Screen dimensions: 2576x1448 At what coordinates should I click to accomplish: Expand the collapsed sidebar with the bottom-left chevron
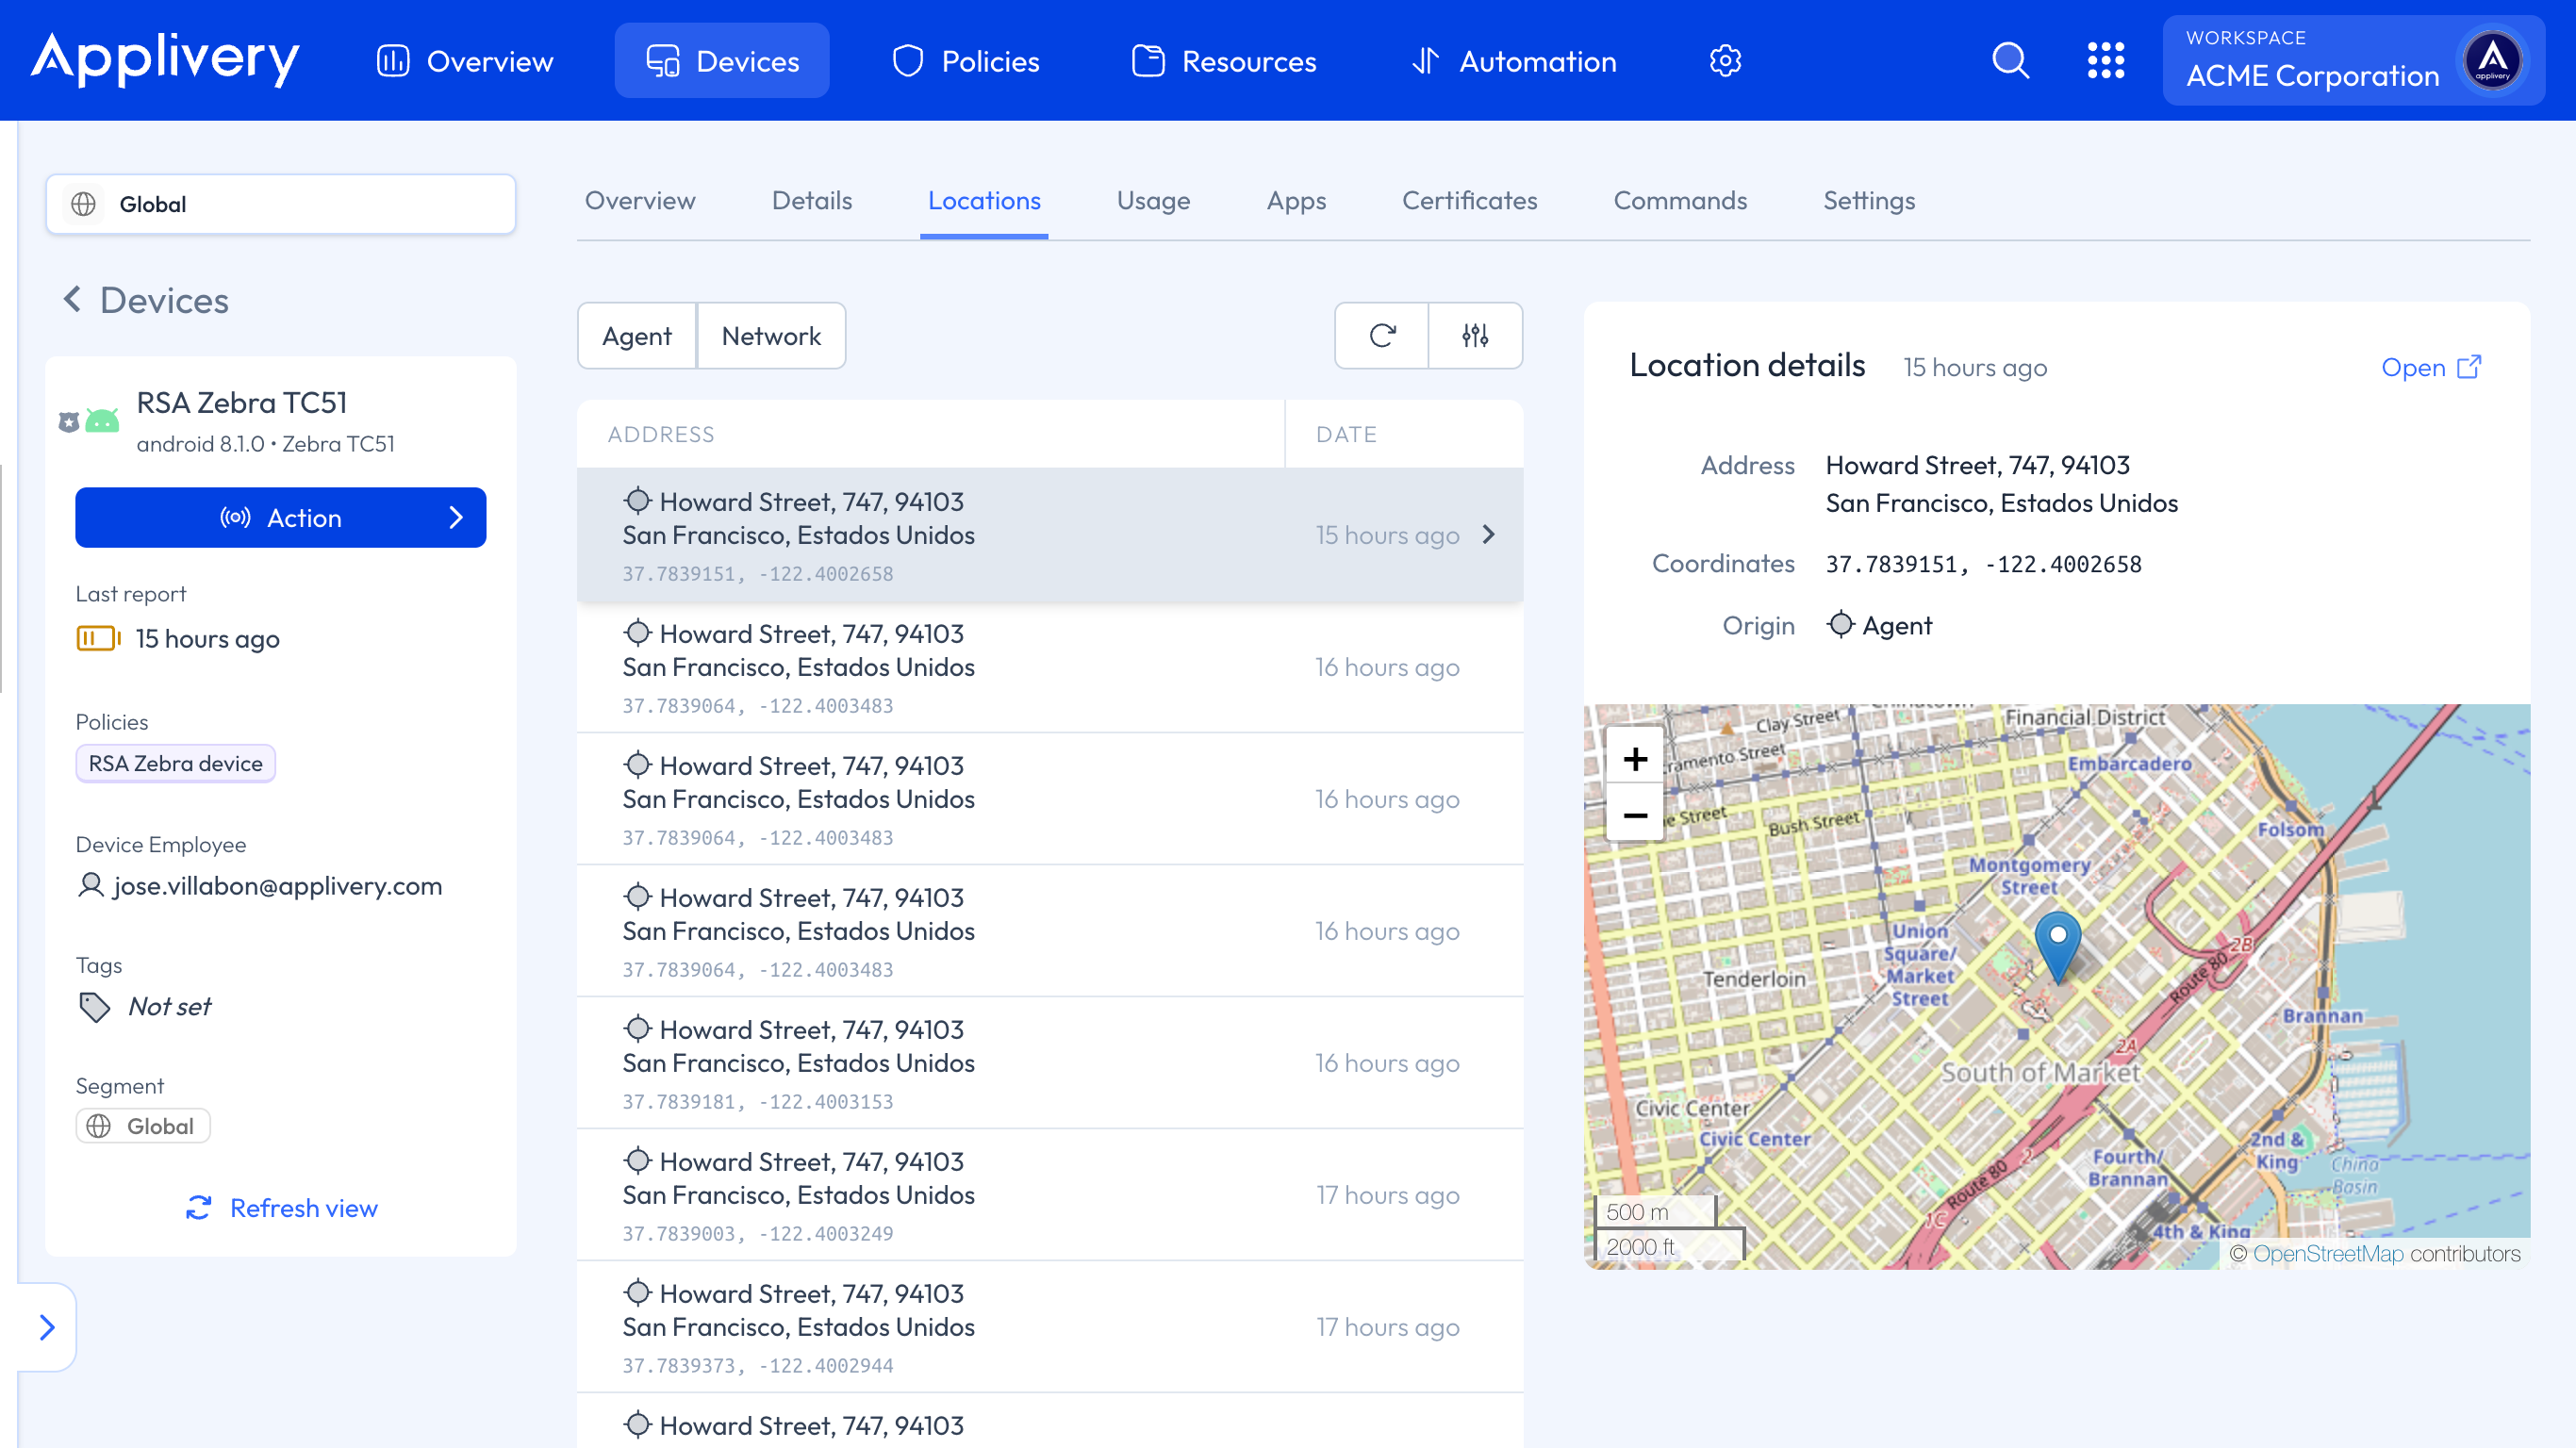click(47, 1327)
